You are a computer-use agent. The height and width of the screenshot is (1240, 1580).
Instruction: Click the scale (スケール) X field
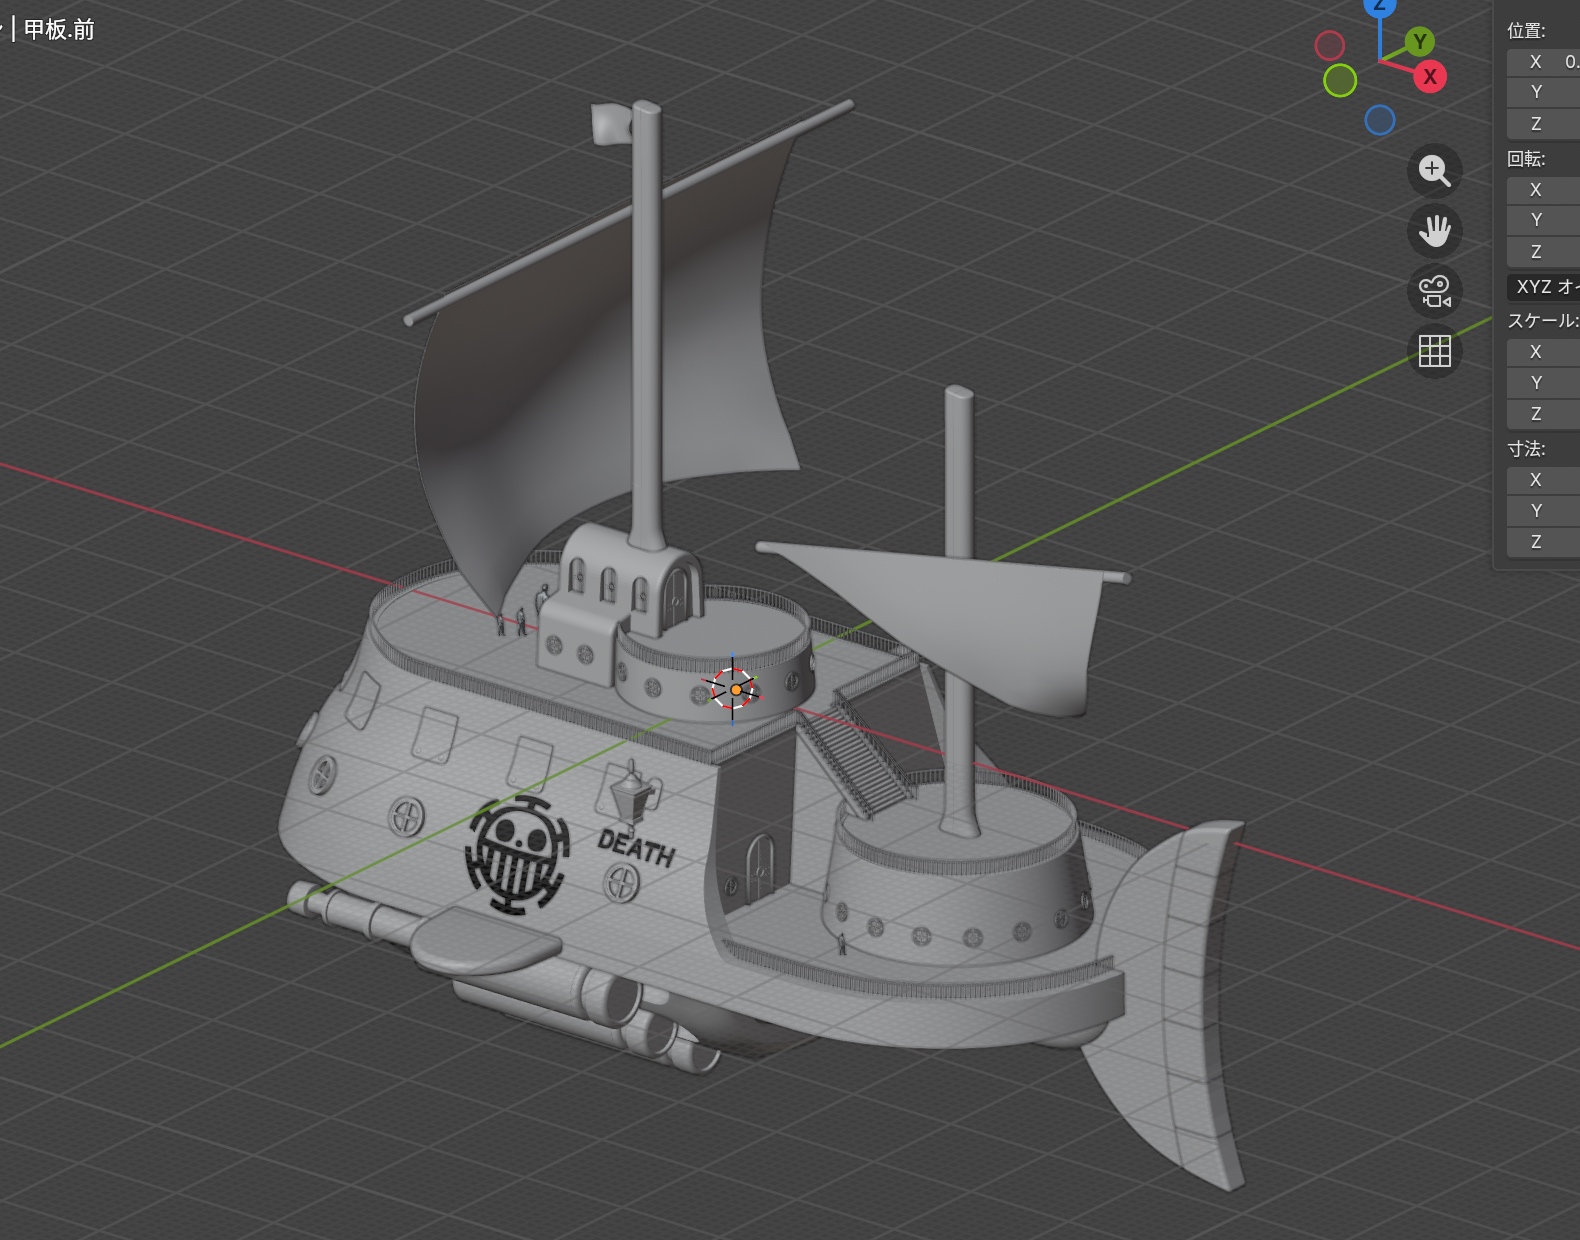(x=1544, y=352)
